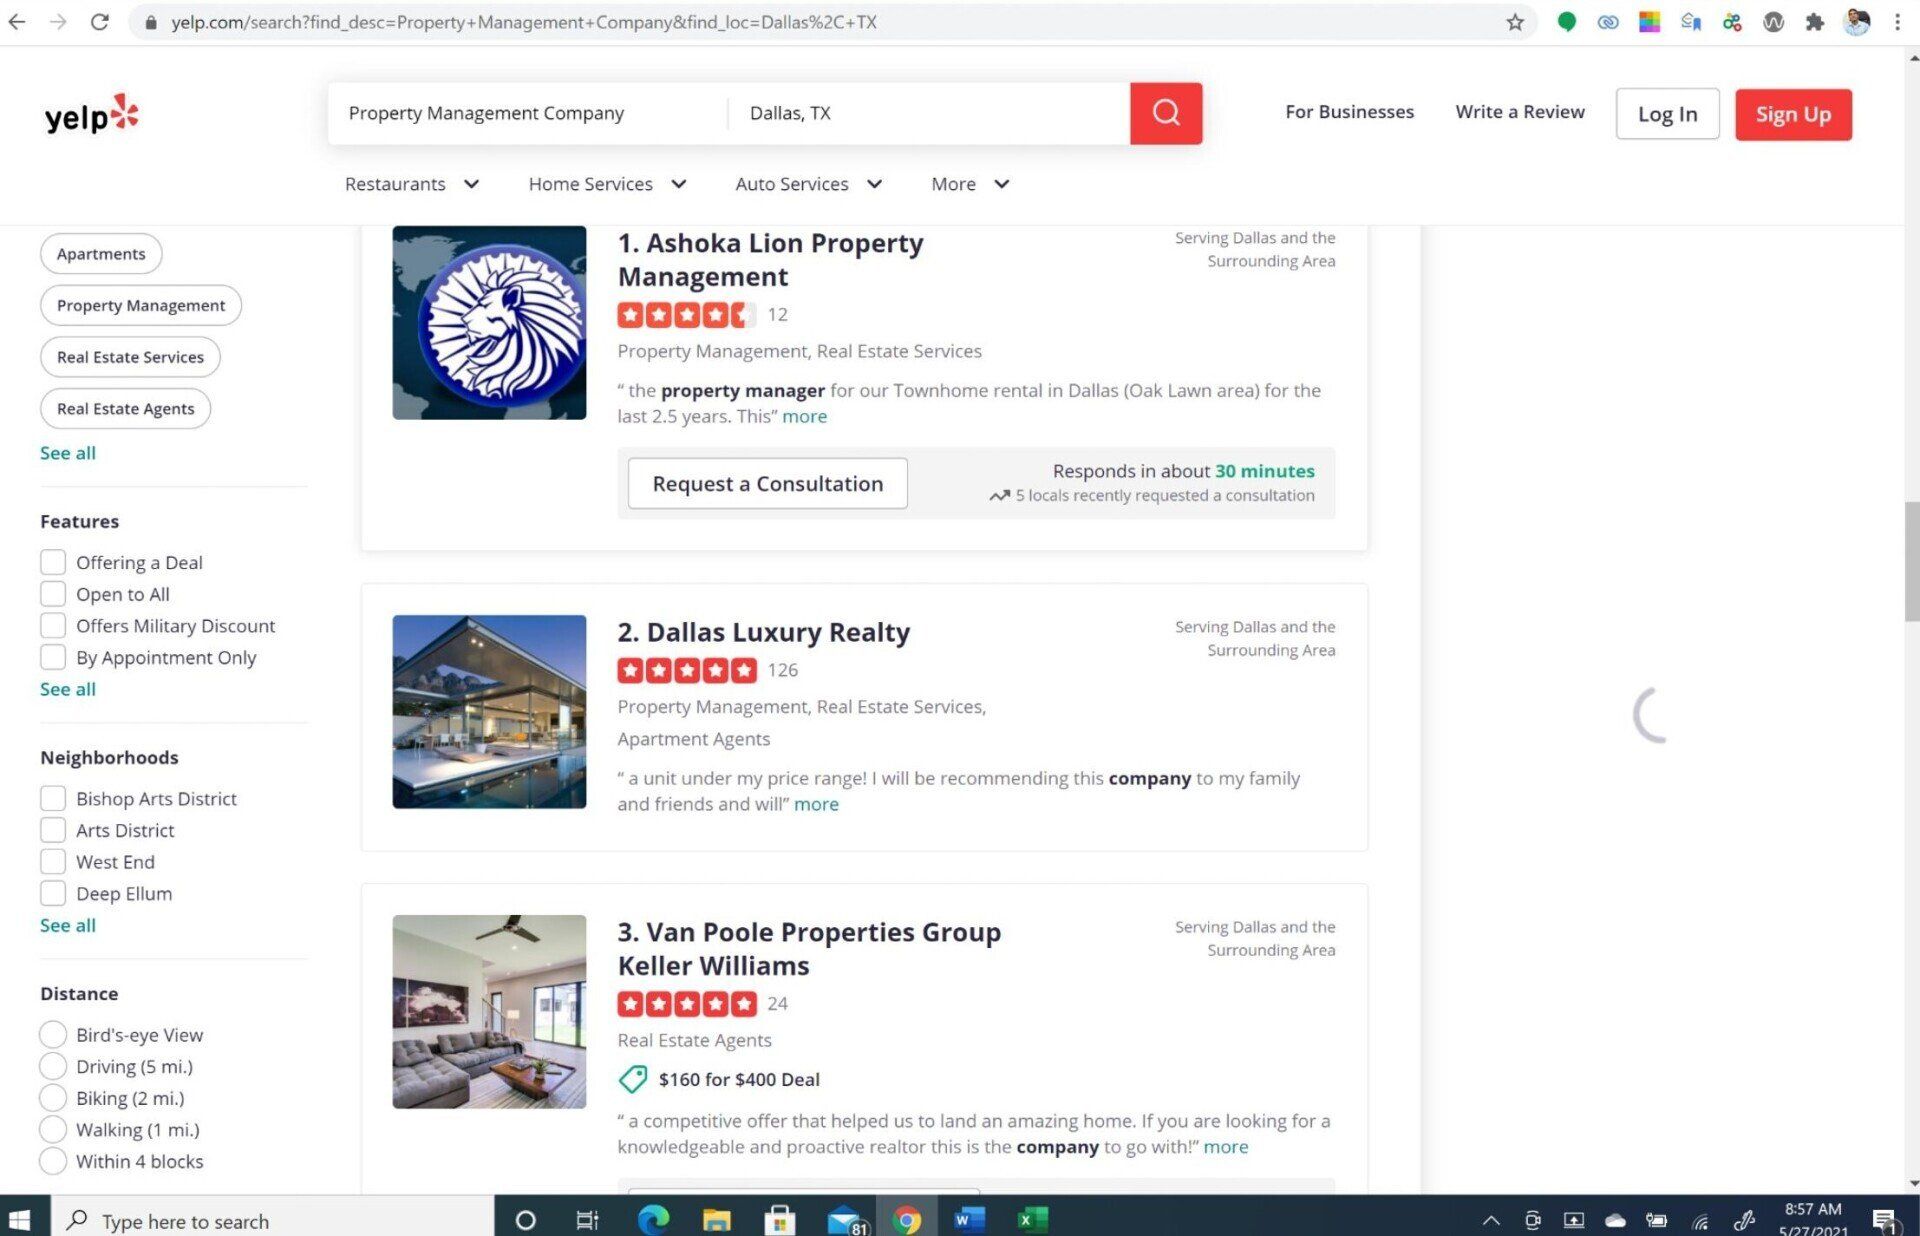This screenshot has width=1920, height=1236.
Task: Enable Offers Military Discount filter
Action: [x=53, y=626]
